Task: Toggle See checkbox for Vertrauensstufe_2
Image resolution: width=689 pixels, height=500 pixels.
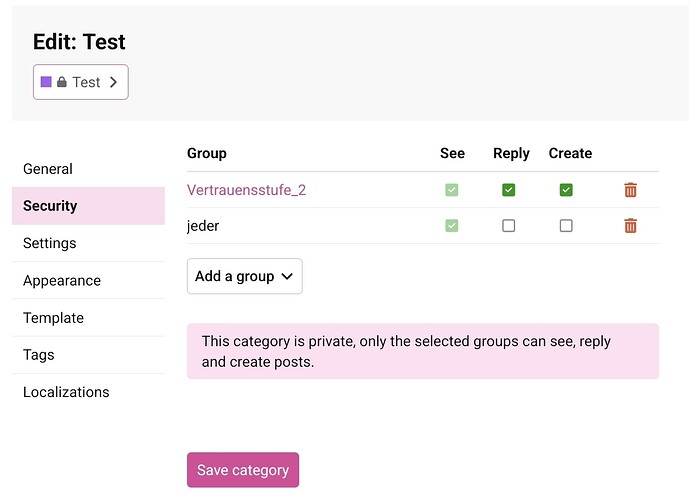Action: (x=451, y=190)
